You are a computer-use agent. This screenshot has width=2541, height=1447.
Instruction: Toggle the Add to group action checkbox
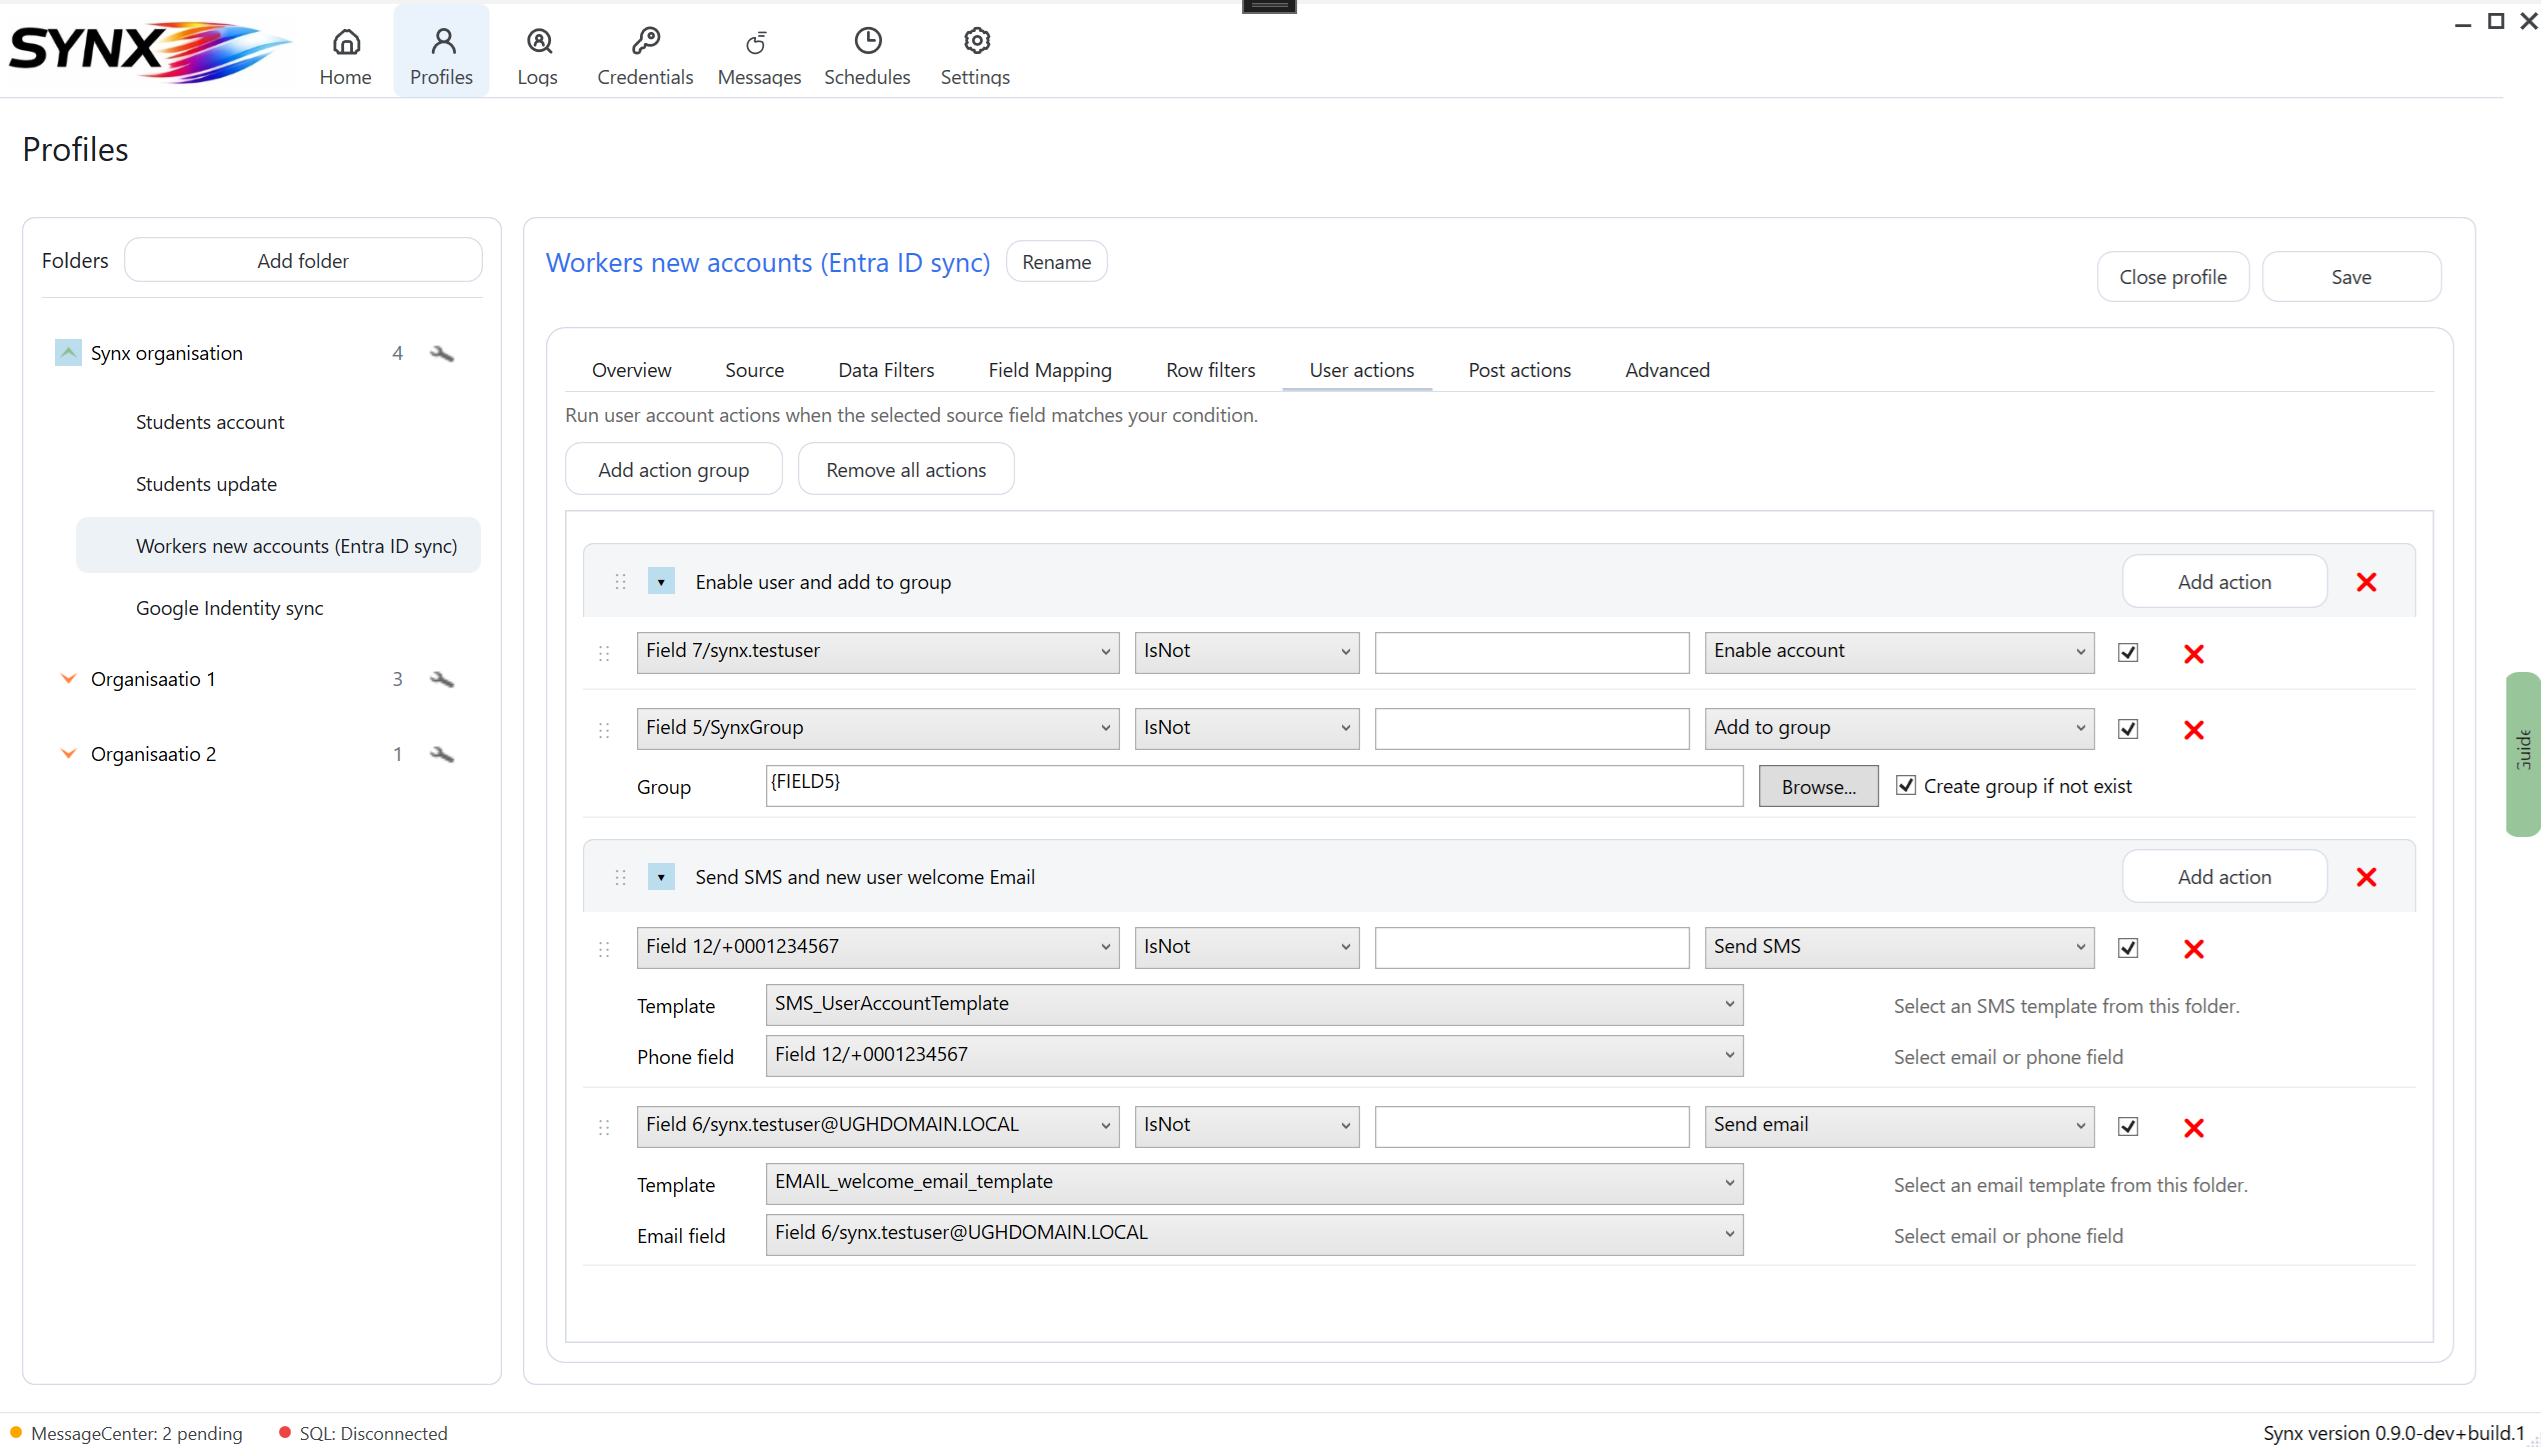2128,729
